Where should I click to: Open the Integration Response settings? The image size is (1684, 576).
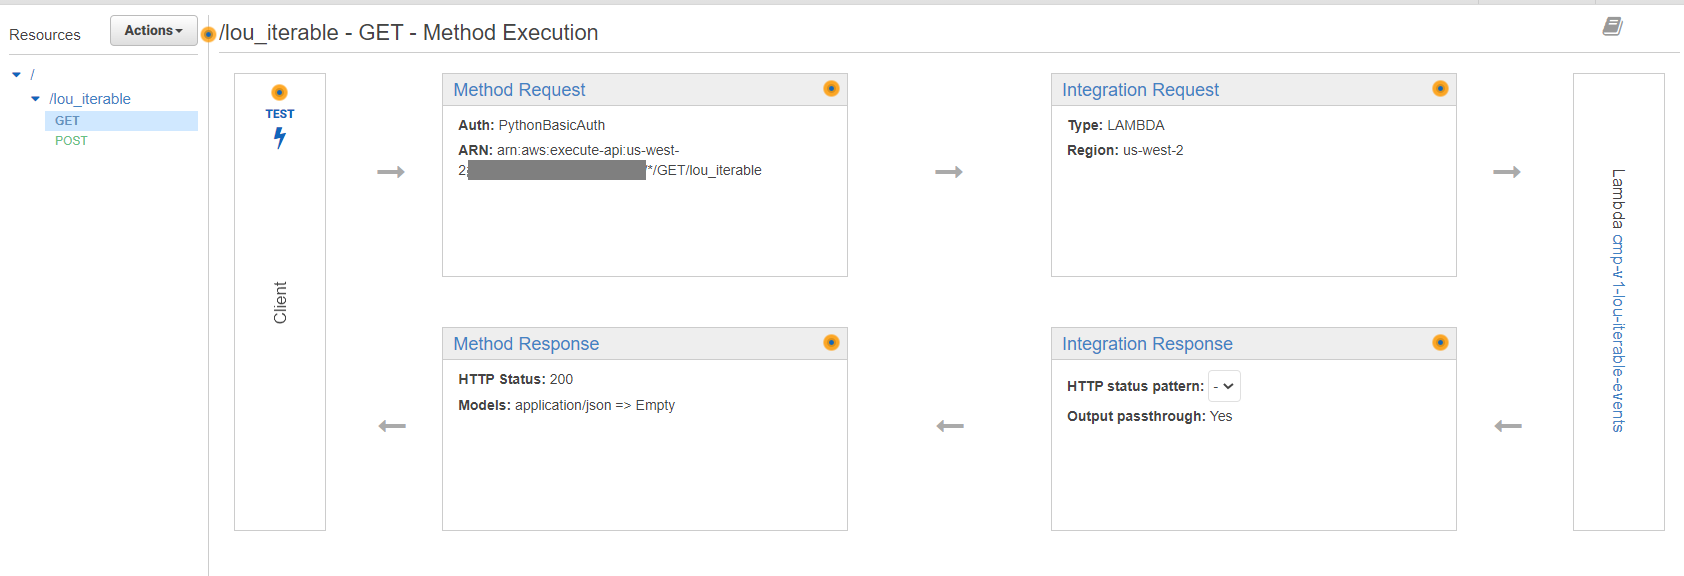pos(1147,344)
